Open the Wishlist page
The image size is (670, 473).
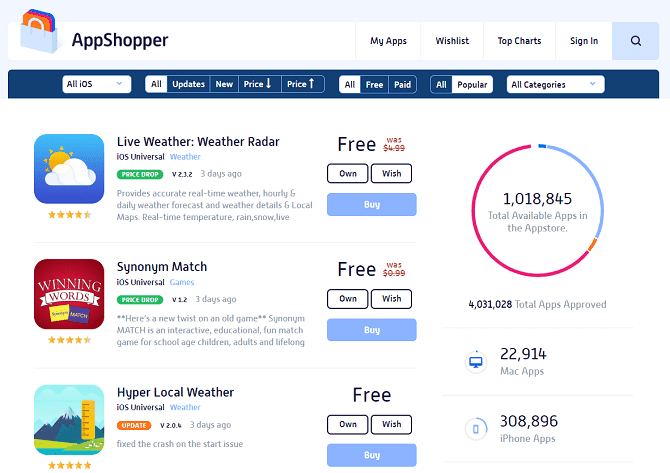452,41
